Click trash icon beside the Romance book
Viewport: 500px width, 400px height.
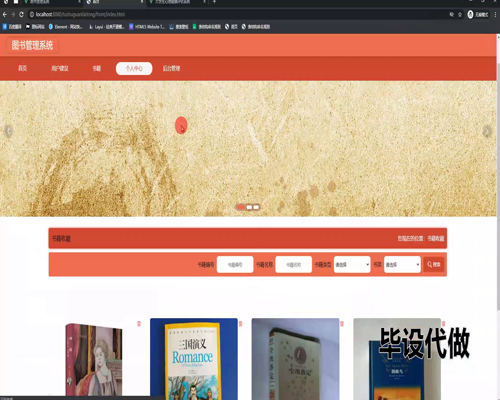coord(240,324)
